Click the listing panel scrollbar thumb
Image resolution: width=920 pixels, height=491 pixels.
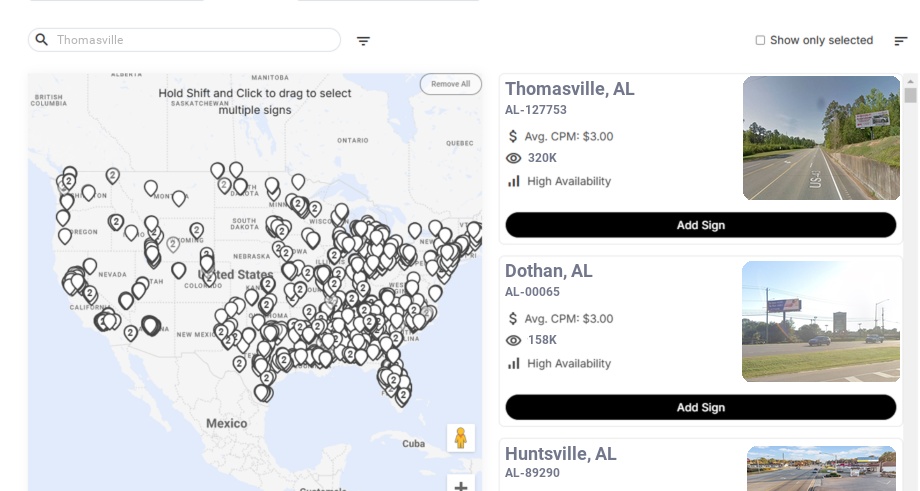911,95
